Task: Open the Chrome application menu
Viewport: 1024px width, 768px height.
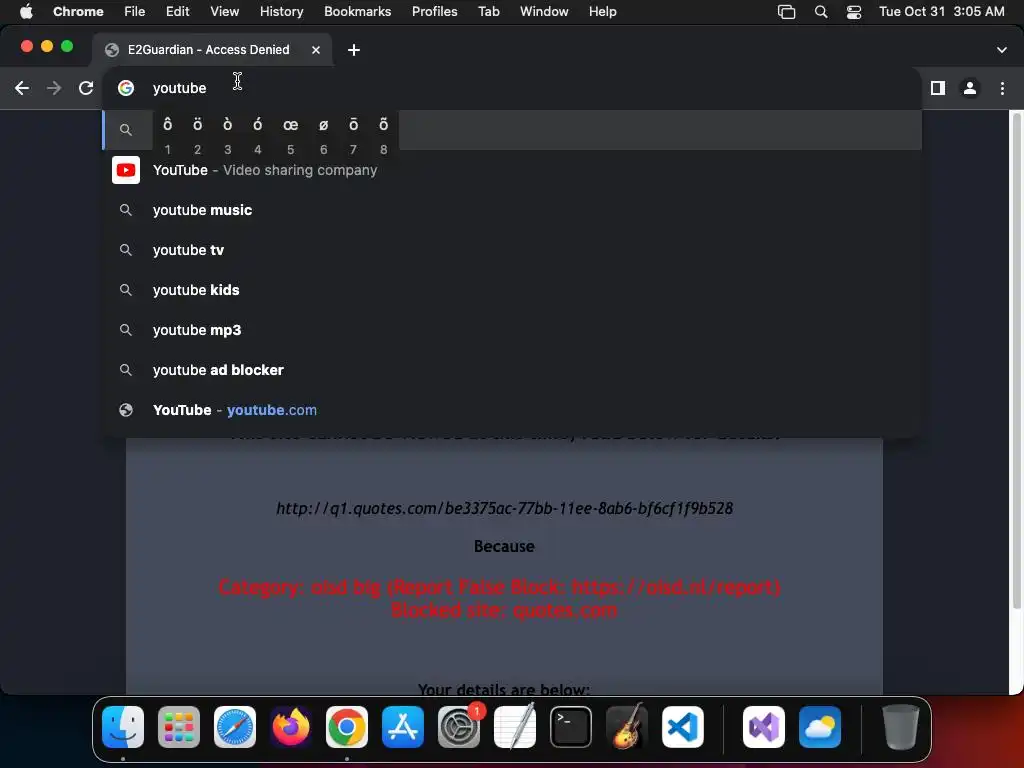Action: pos(78,12)
